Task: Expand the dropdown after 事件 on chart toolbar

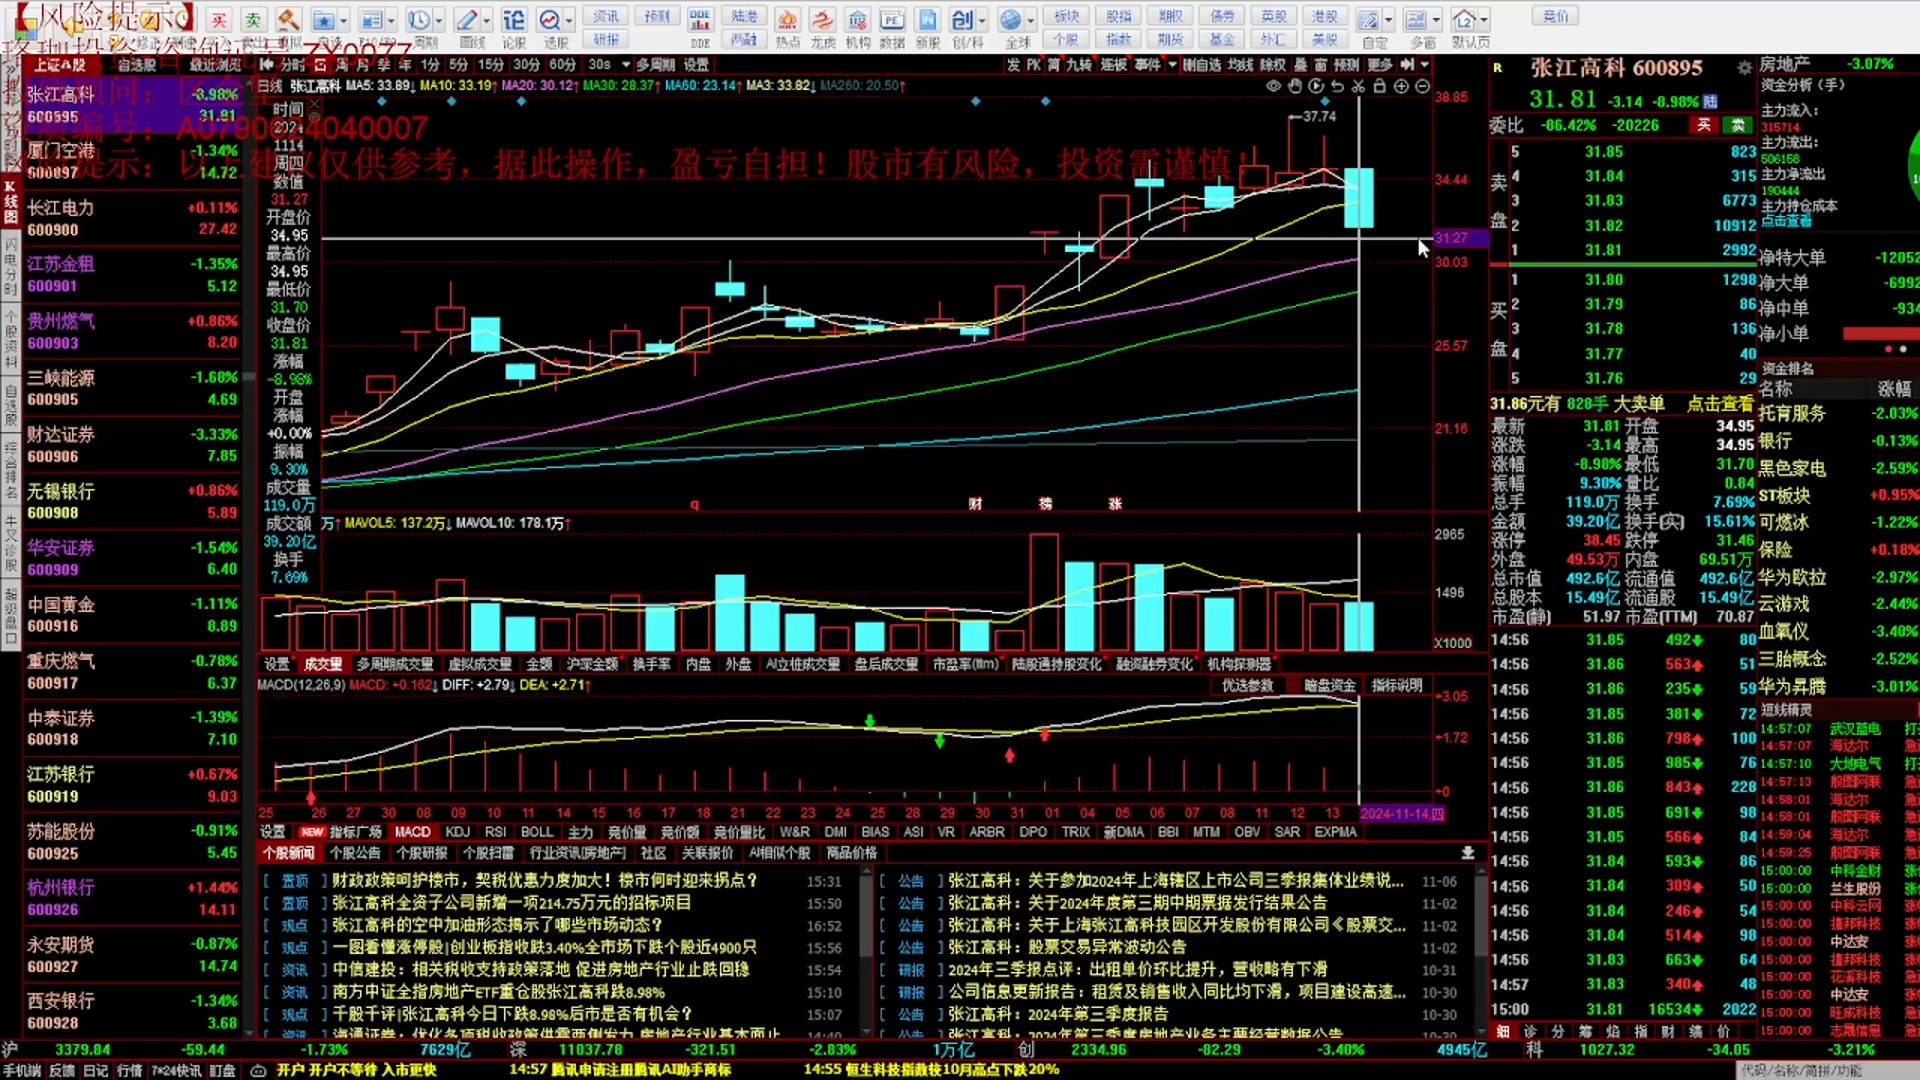Action: point(1172,65)
